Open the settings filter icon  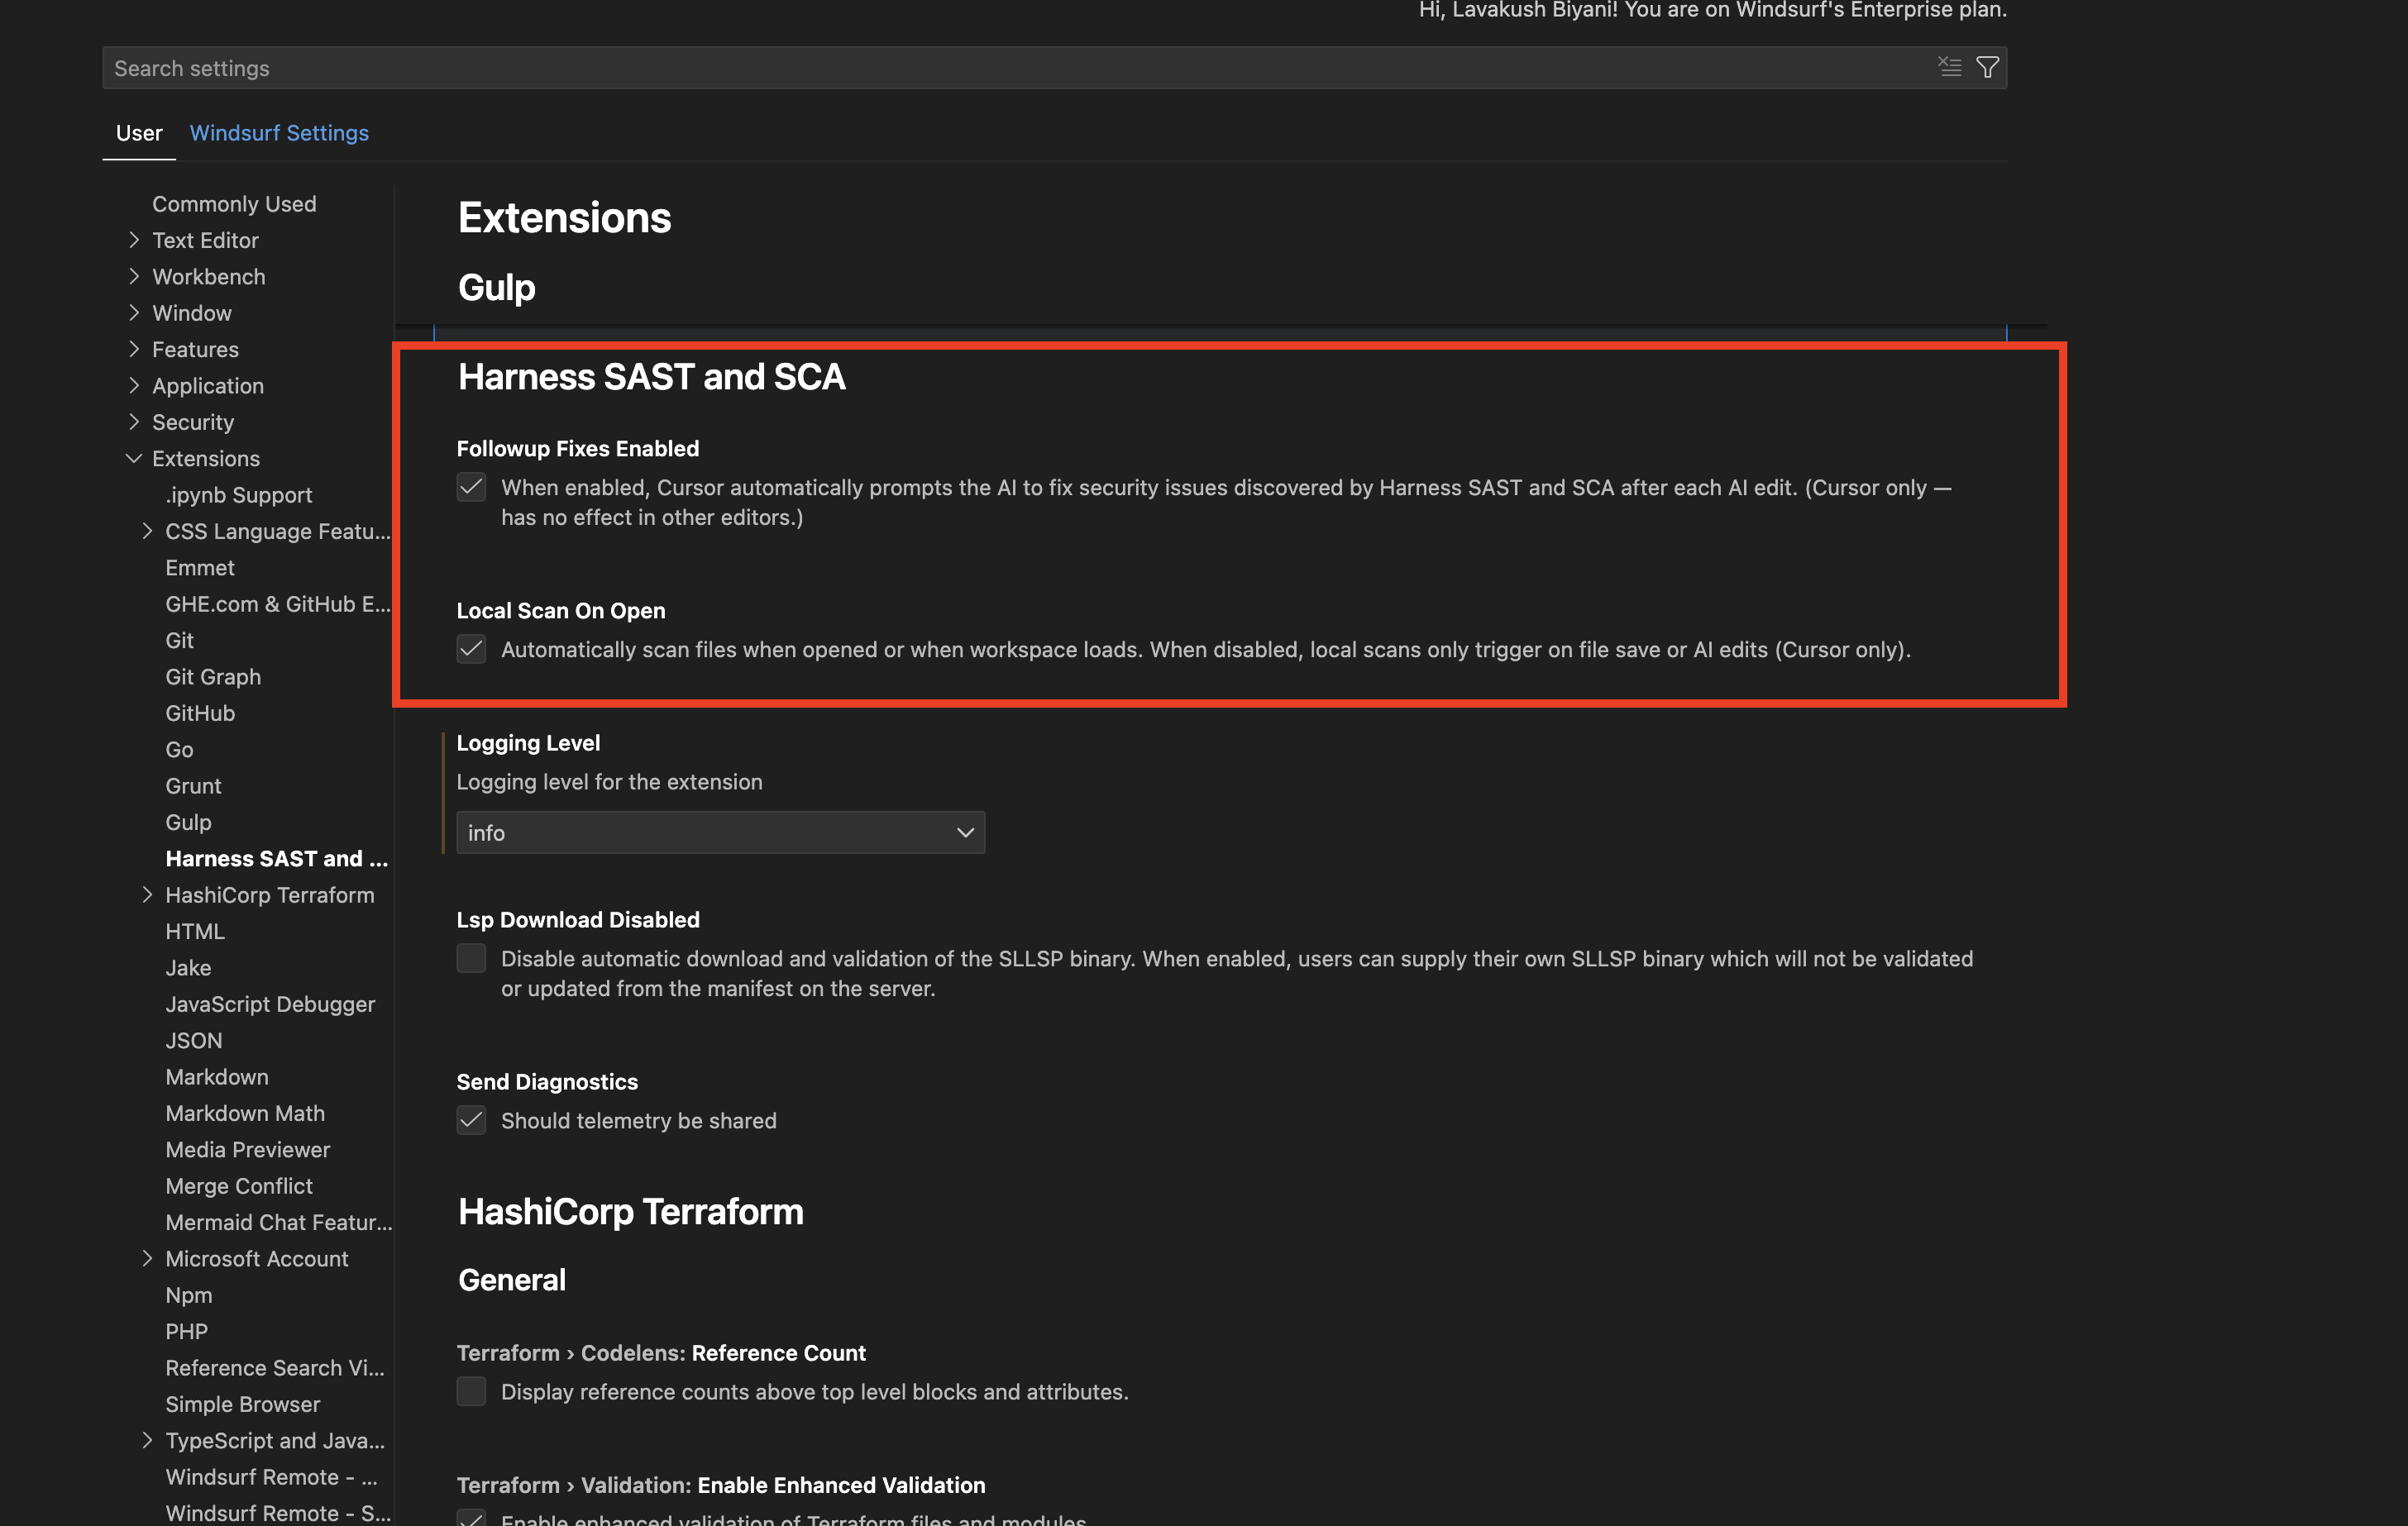click(x=1987, y=67)
